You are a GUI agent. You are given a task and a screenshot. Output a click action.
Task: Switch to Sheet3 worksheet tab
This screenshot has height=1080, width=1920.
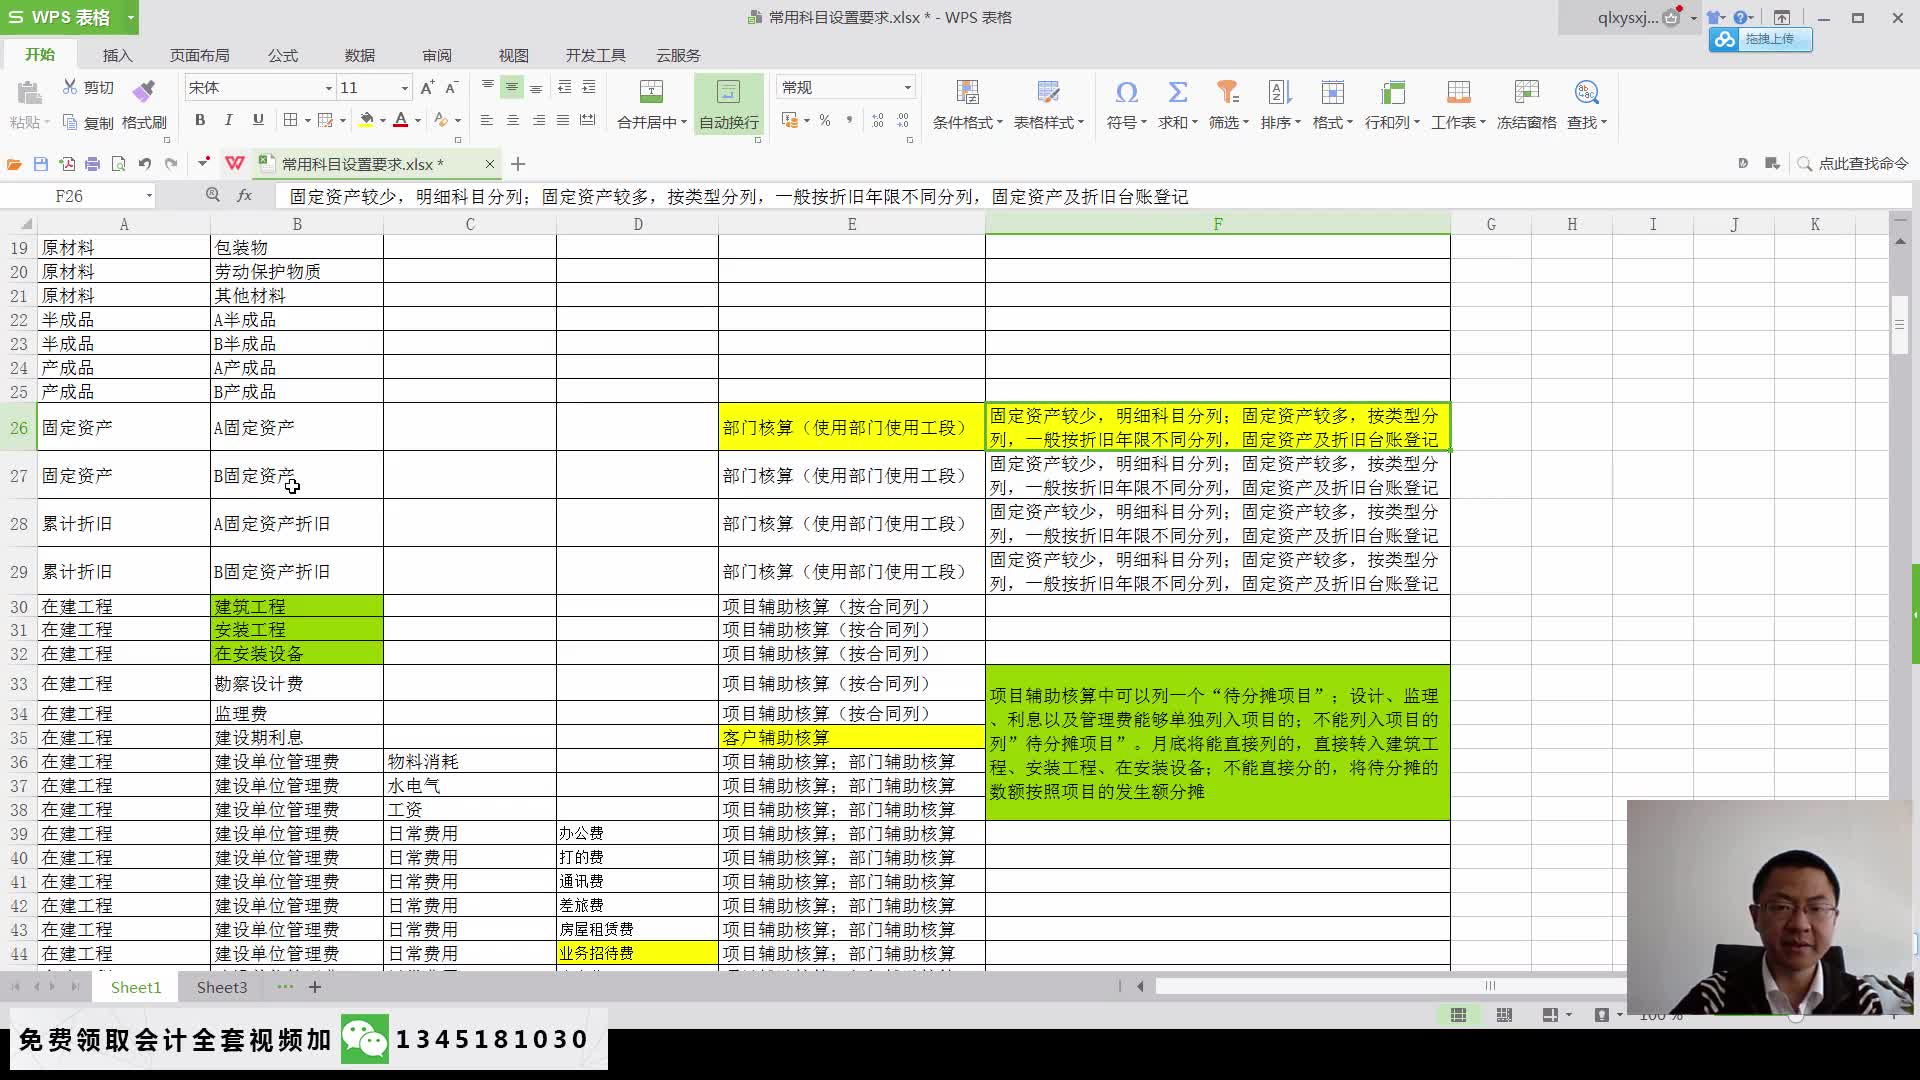click(221, 987)
